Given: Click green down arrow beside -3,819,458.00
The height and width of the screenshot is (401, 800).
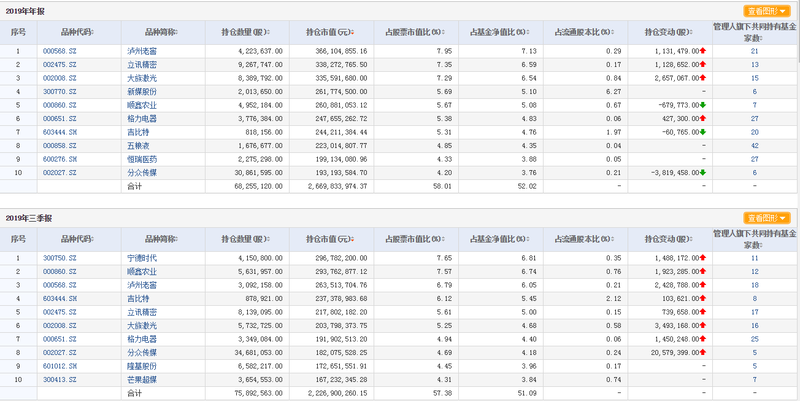Looking at the screenshot, I should 703,173.
